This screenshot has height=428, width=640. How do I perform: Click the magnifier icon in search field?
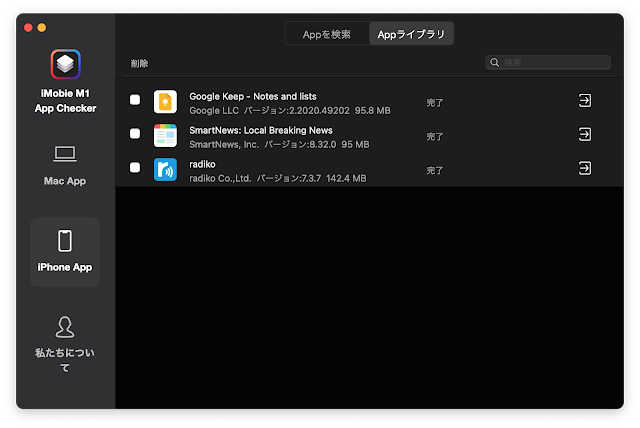click(495, 62)
